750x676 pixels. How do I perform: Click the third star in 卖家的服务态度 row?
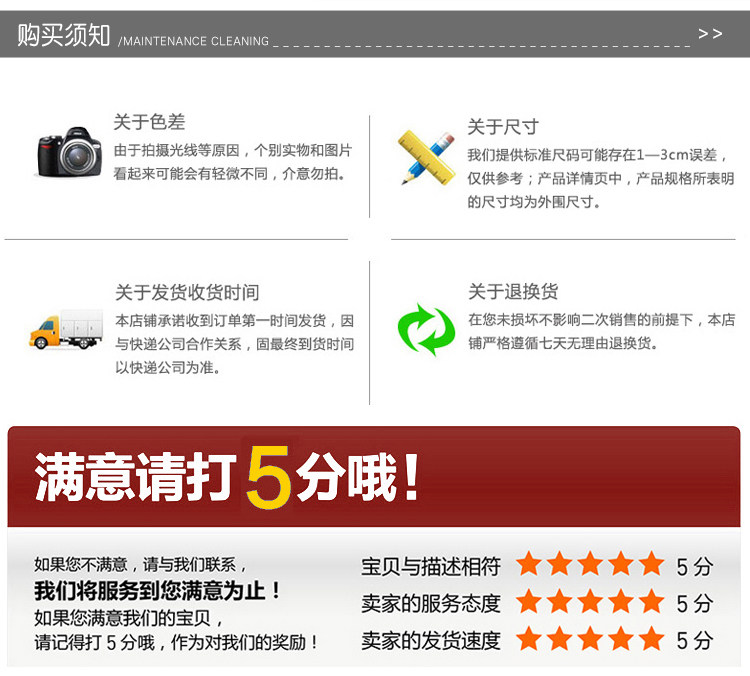pos(590,600)
